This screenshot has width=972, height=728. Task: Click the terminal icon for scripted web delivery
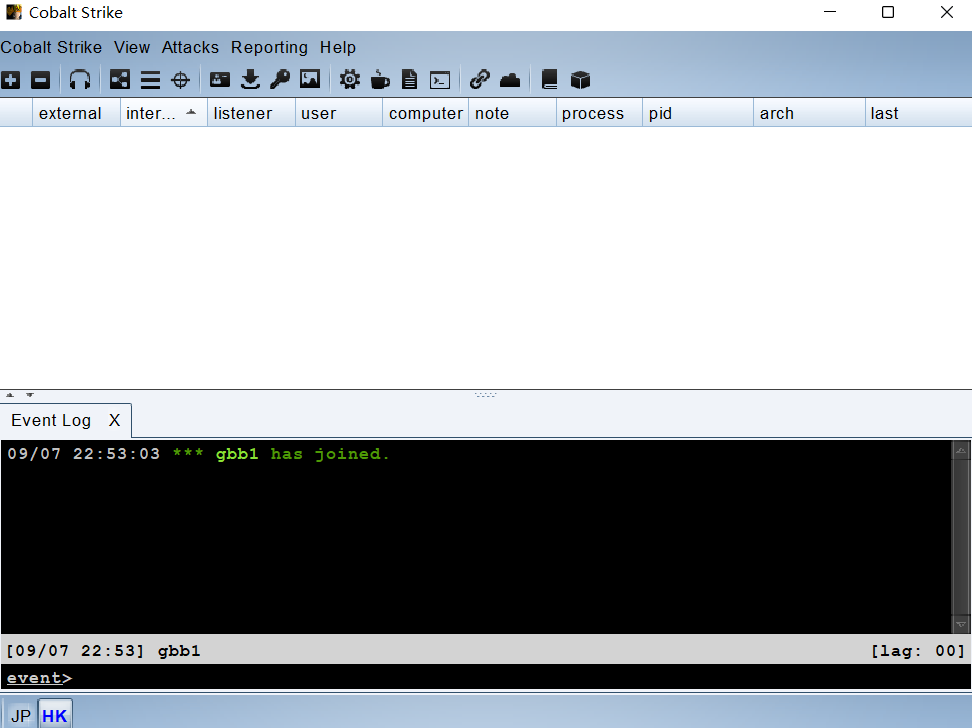coord(440,80)
